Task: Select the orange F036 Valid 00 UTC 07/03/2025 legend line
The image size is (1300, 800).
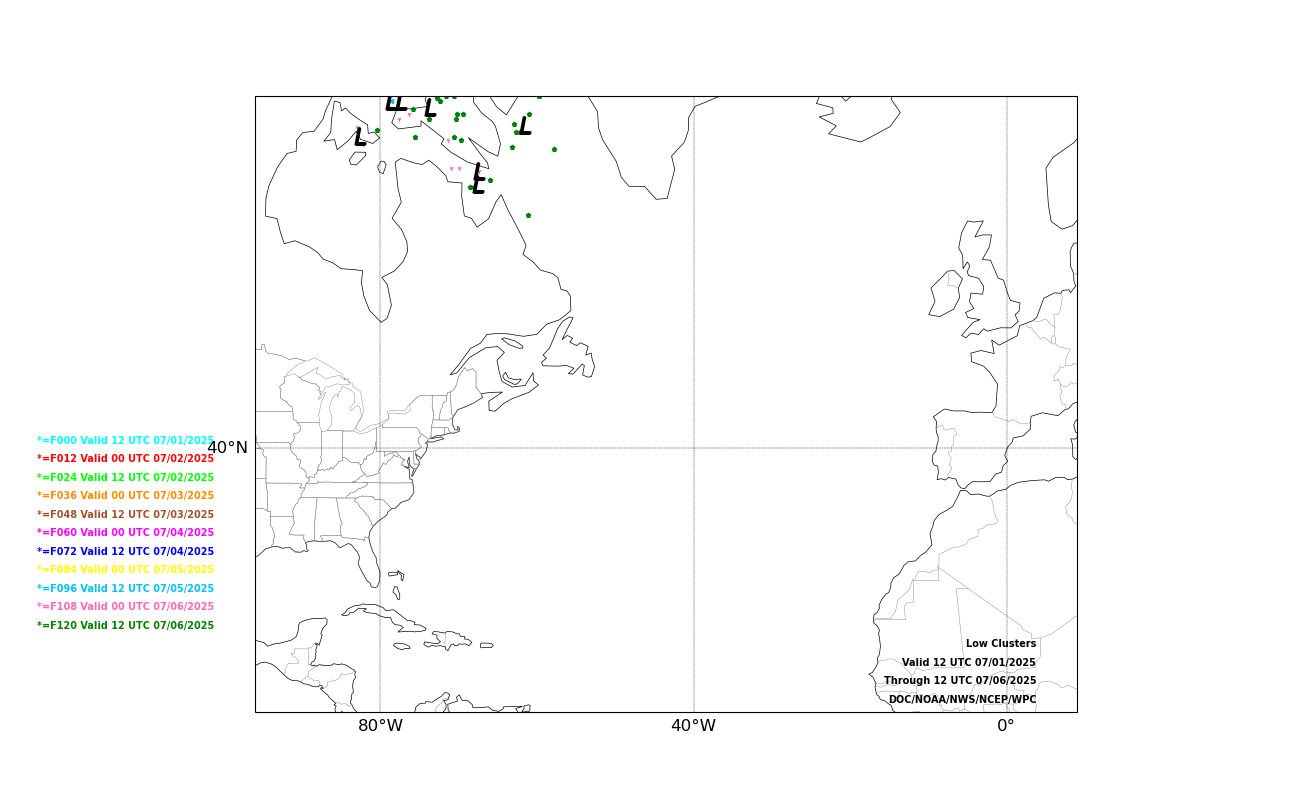Action: pos(126,496)
